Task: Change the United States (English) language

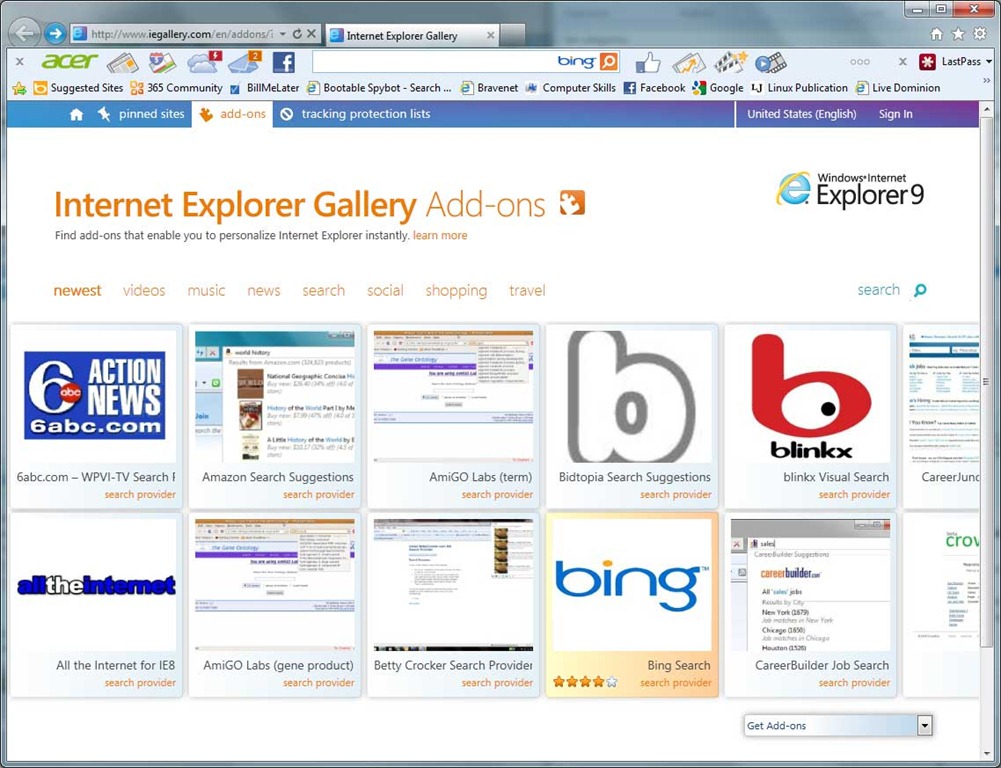Action: click(x=802, y=114)
